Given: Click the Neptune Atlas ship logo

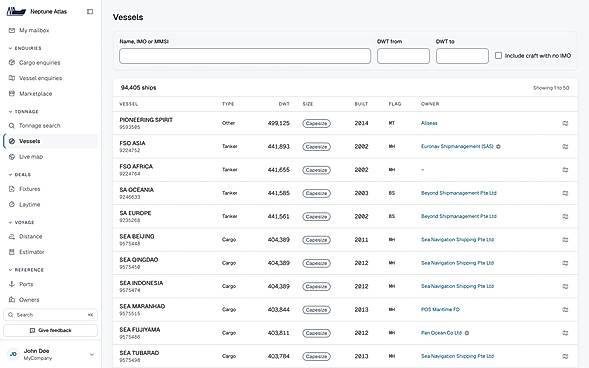Looking at the screenshot, I should [x=16, y=12].
